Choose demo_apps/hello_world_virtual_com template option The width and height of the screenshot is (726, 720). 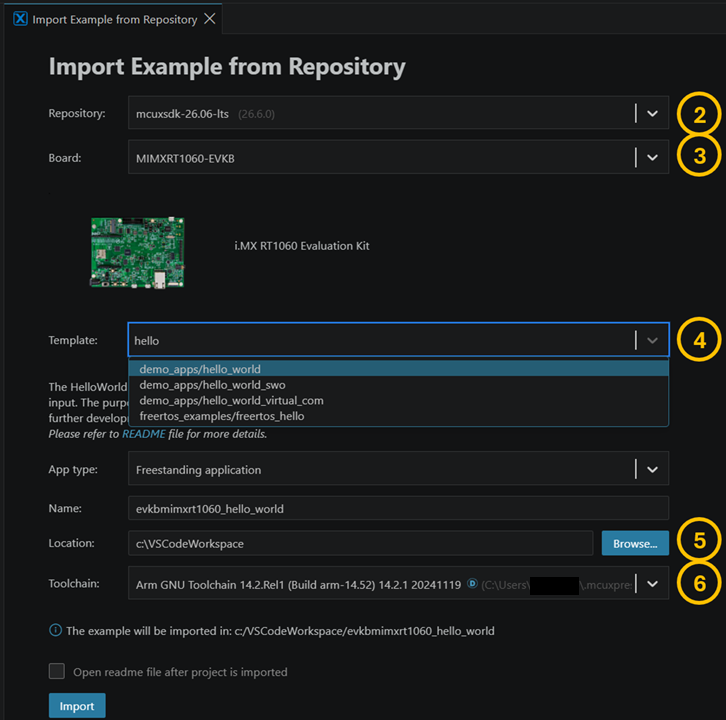398,401
